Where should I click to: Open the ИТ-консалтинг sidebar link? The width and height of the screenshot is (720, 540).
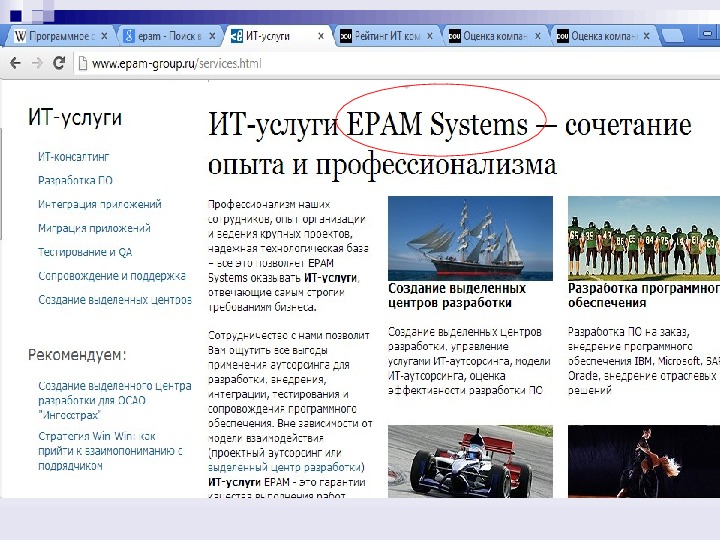[x=73, y=157]
